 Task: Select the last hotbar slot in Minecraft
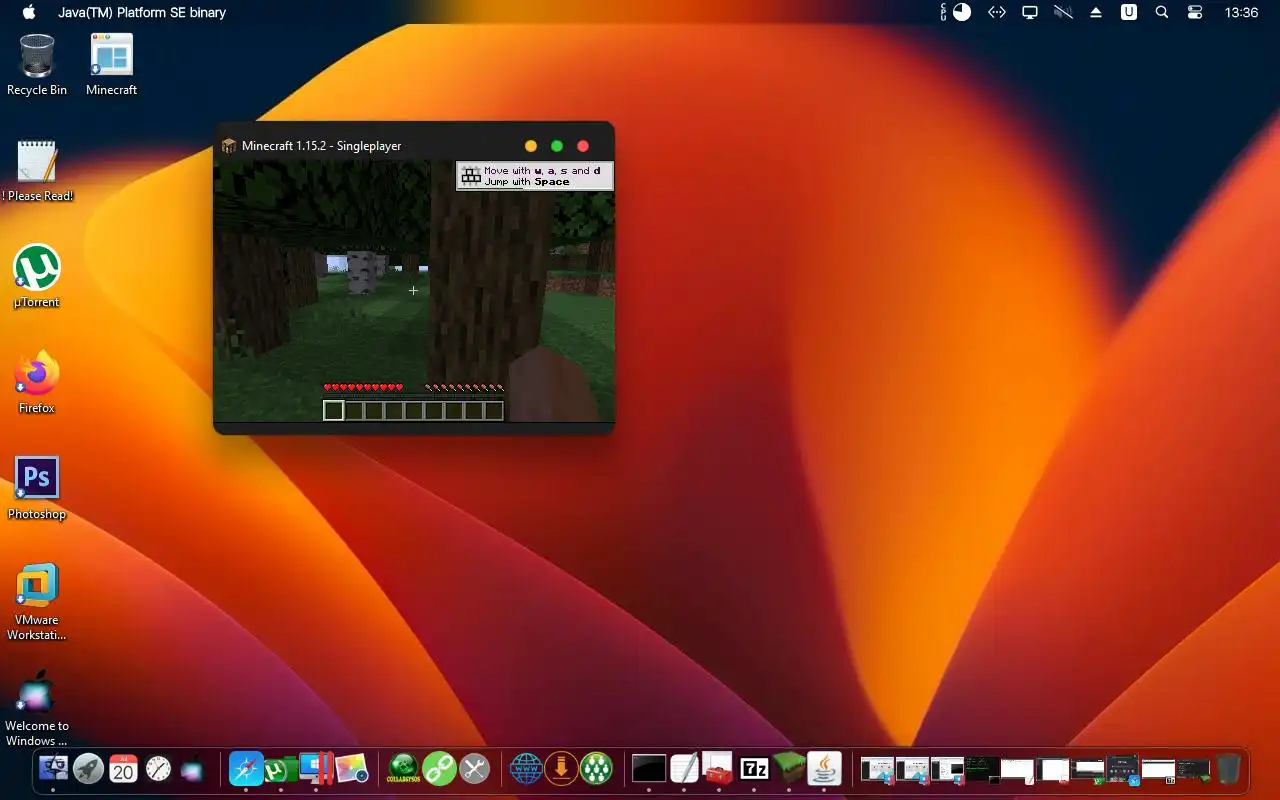494,410
